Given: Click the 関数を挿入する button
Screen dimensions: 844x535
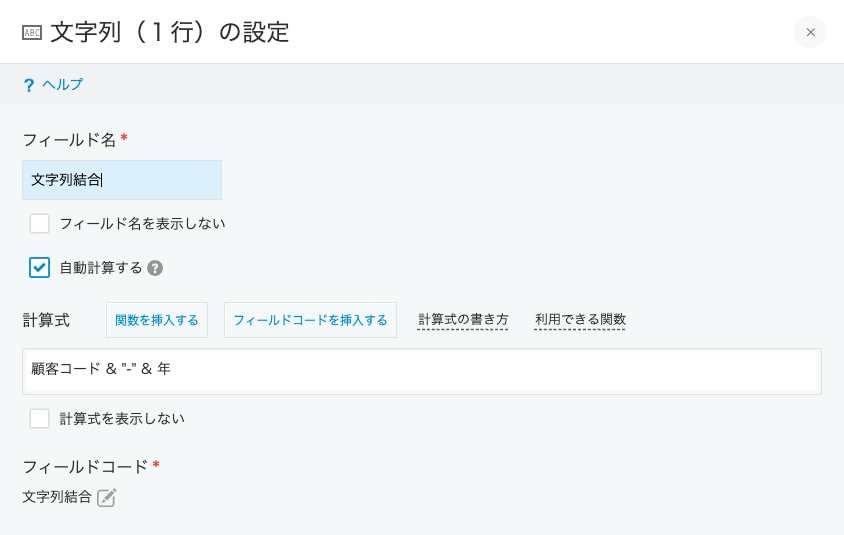Looking at the screenshot, I should pos(157,320).
